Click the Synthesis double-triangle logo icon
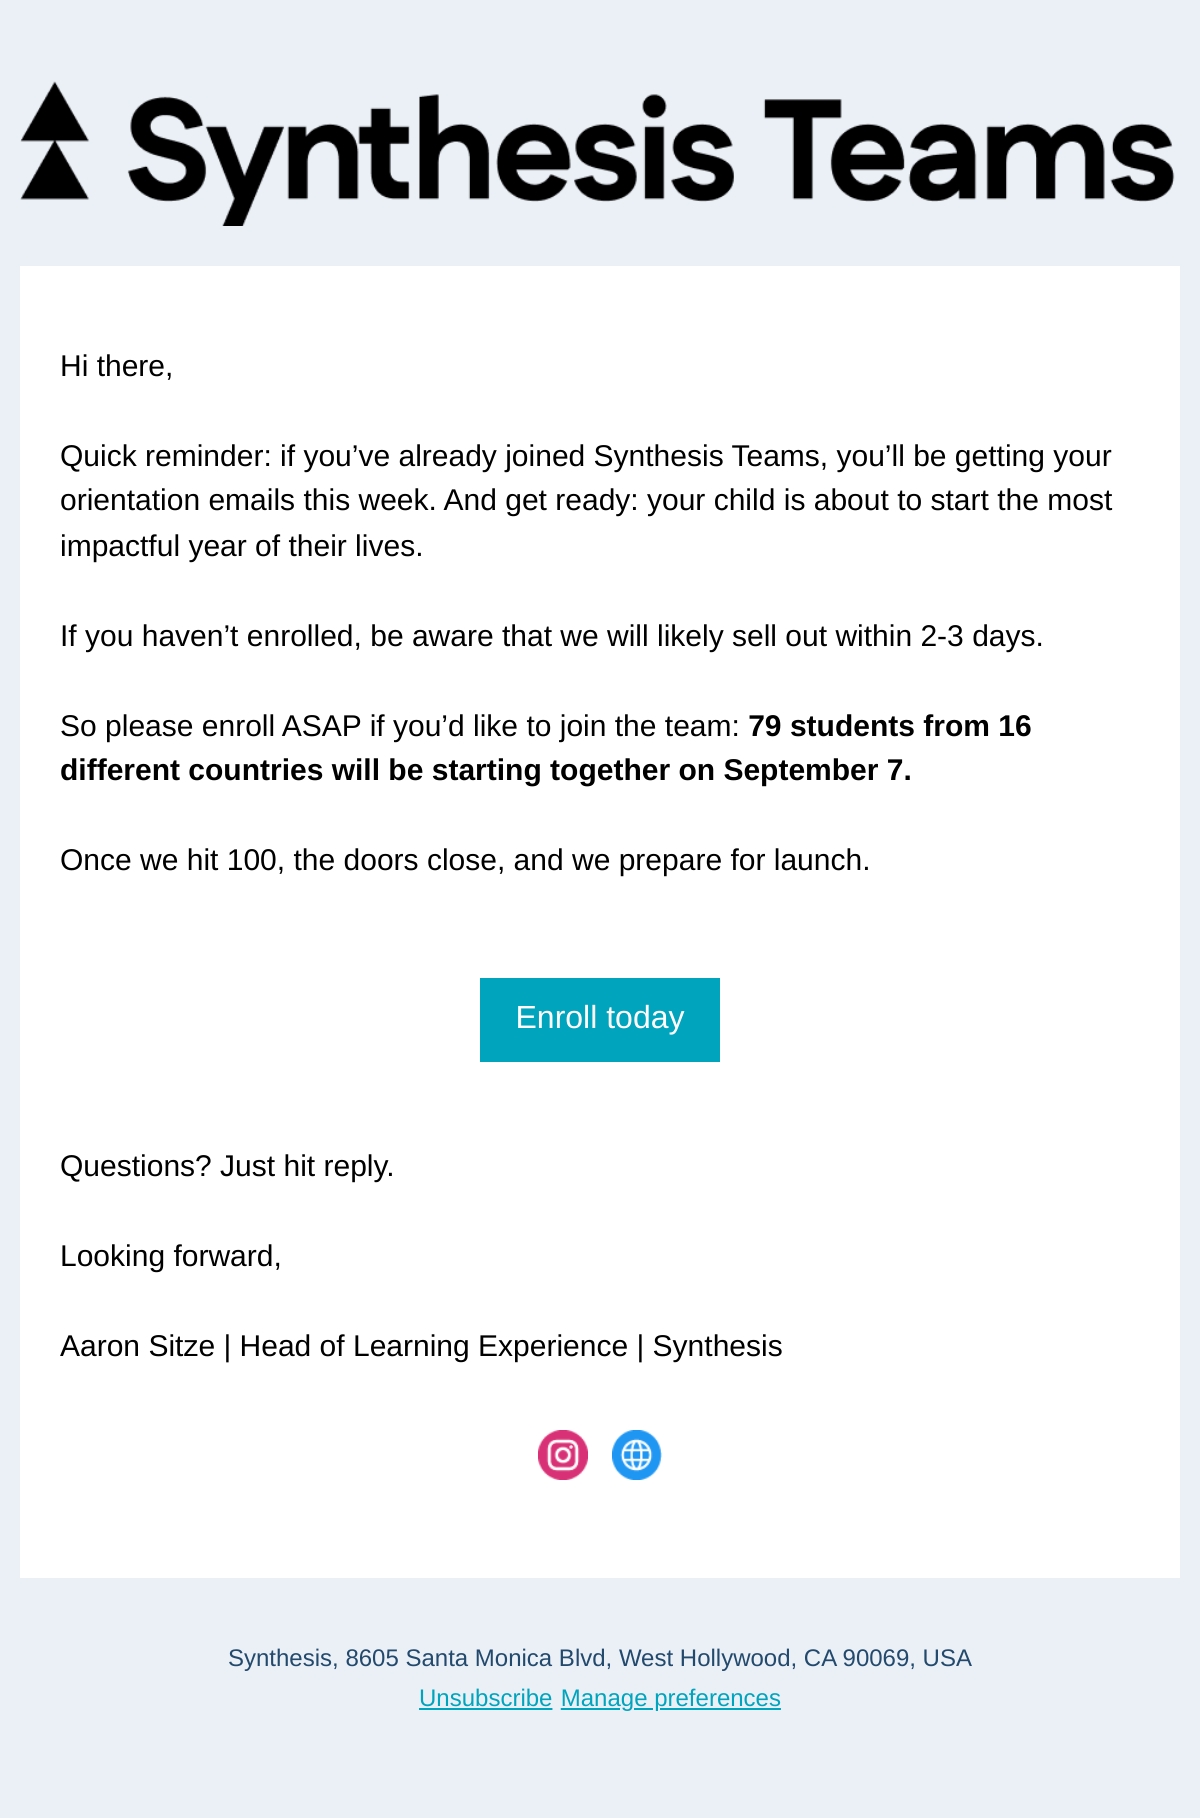This screenshot has width=1200, height=1818. [x=55, y=141]
